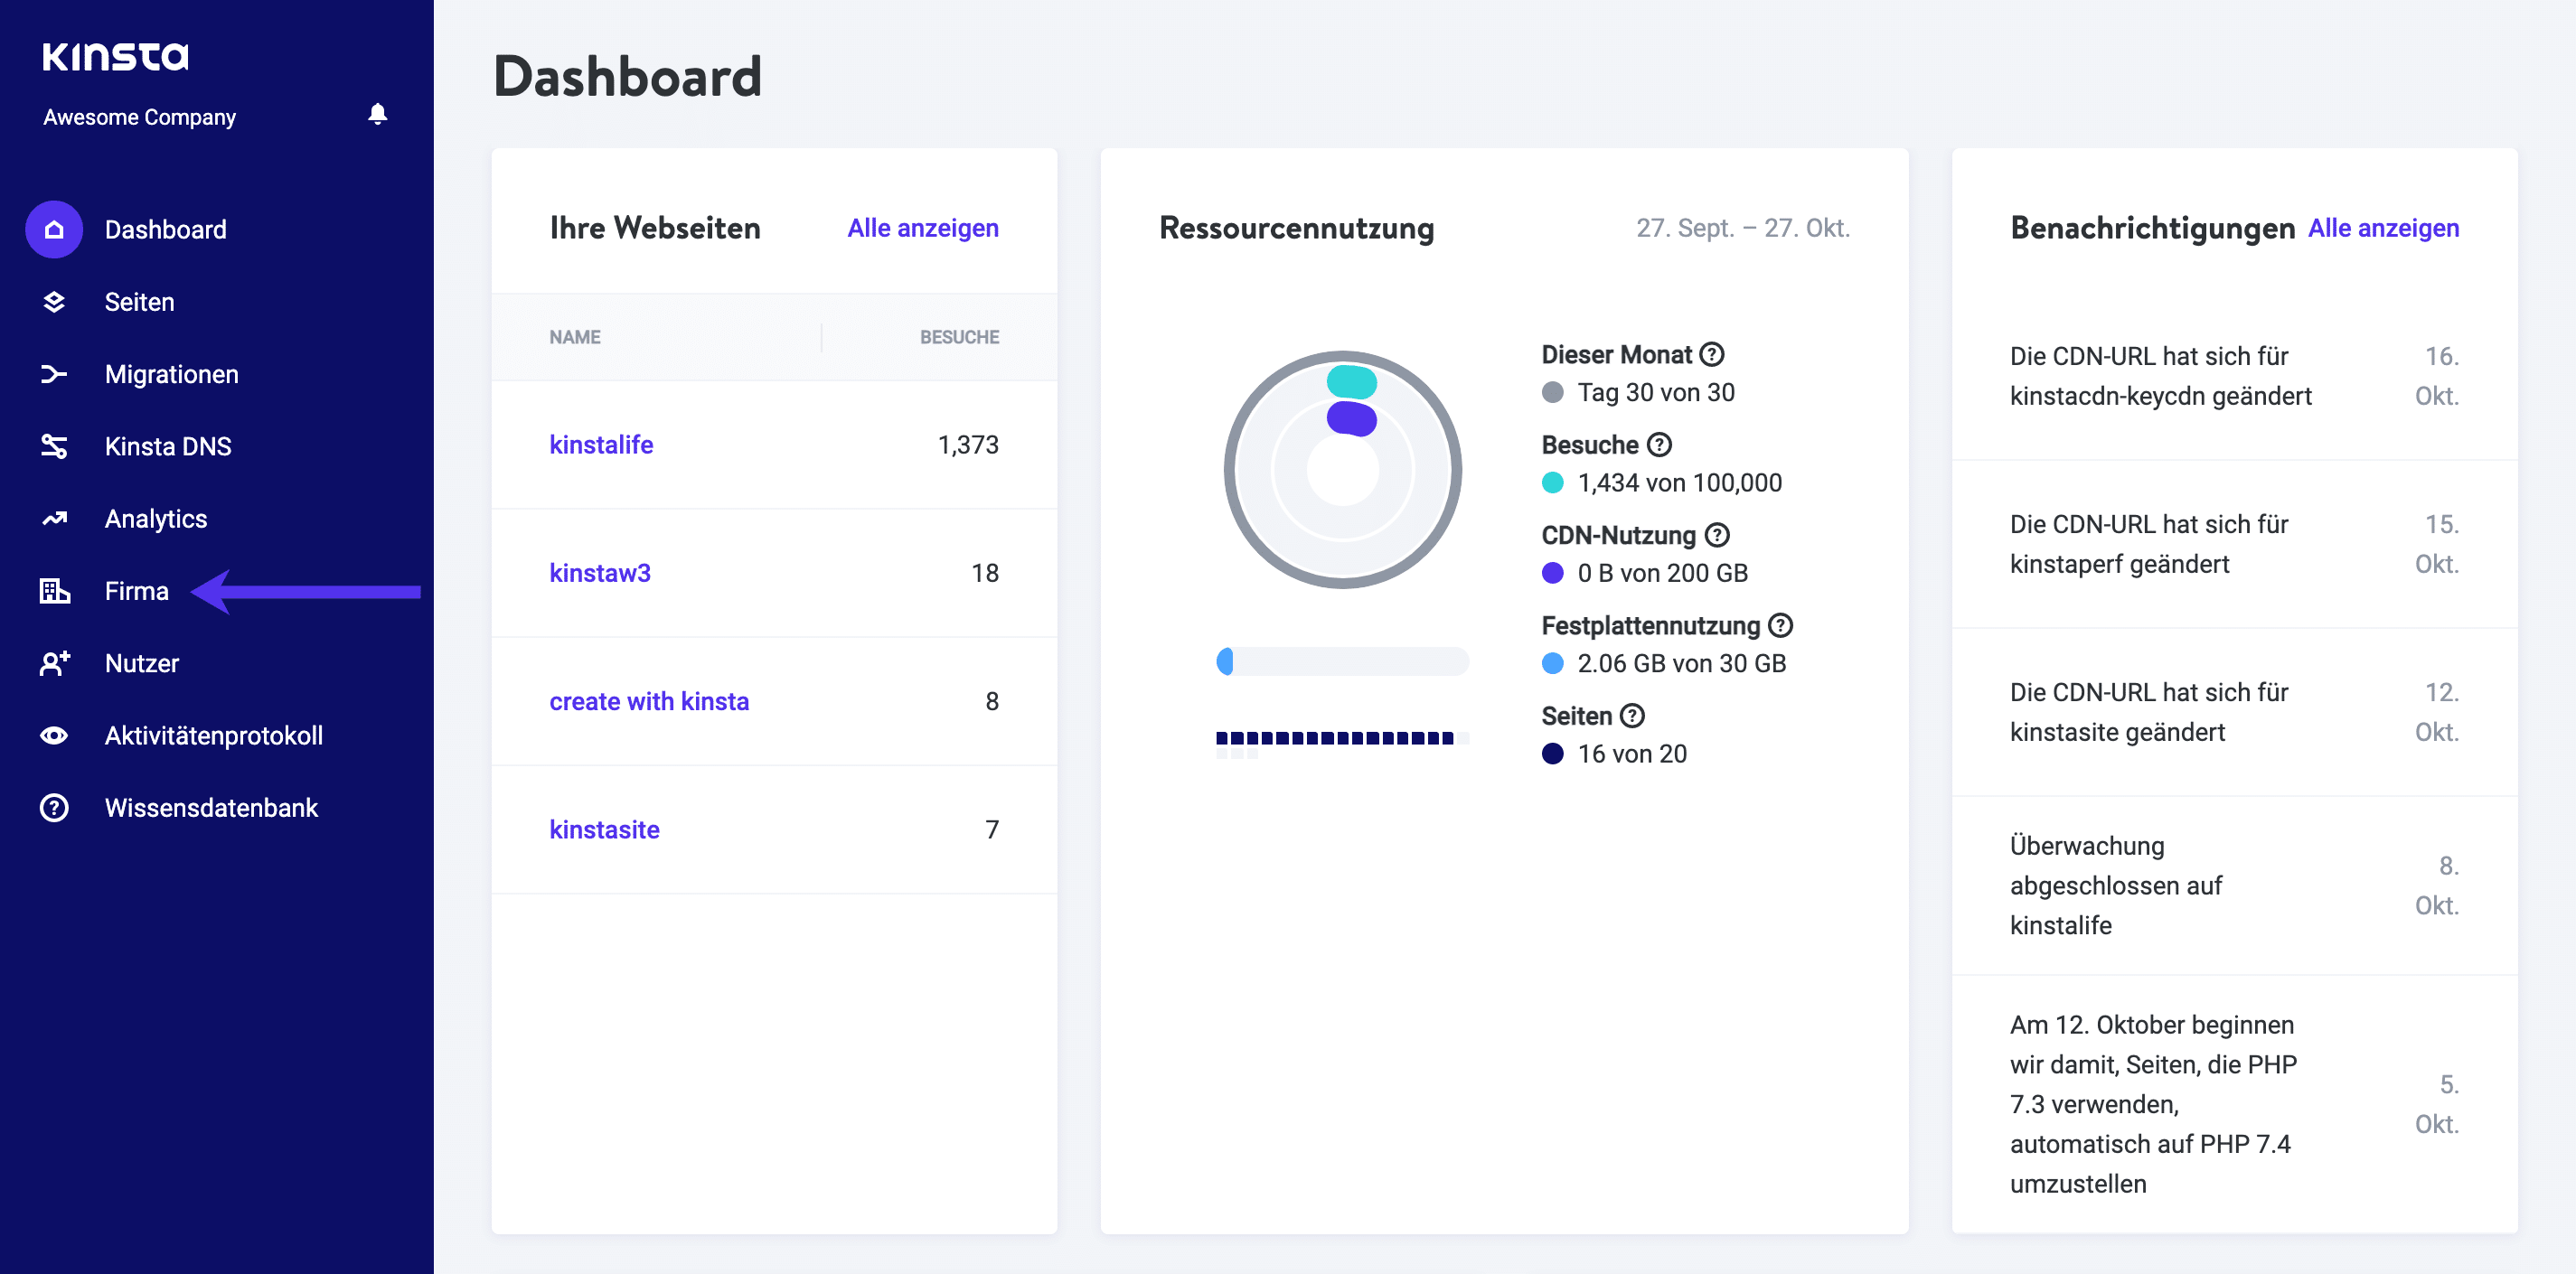The image size is (2576, 1274).
Task: Select Kinsta DNS menu entry
Action: [168, 446]
